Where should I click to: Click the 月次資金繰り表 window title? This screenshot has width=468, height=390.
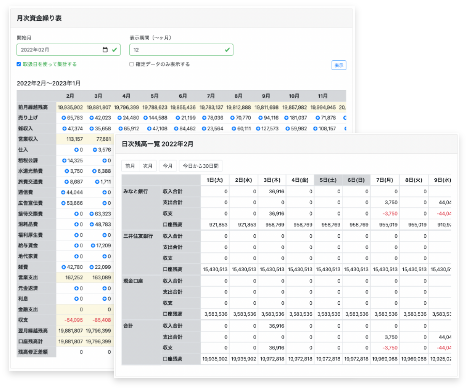(x=39, y=18)
